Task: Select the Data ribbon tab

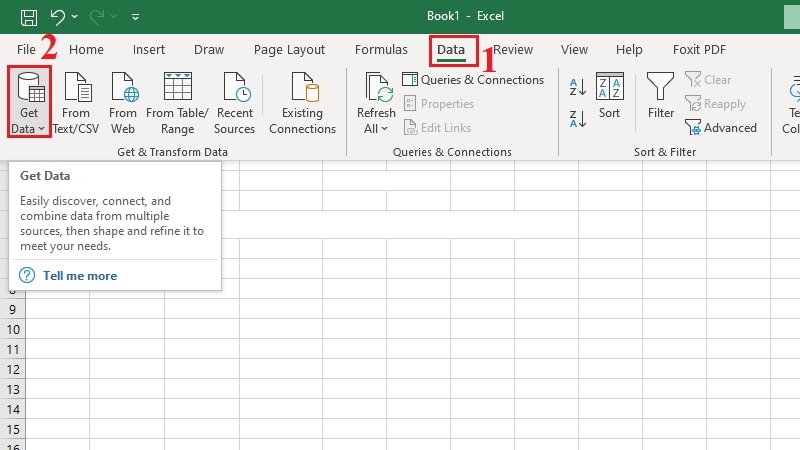Action: [x=451, y=49]
